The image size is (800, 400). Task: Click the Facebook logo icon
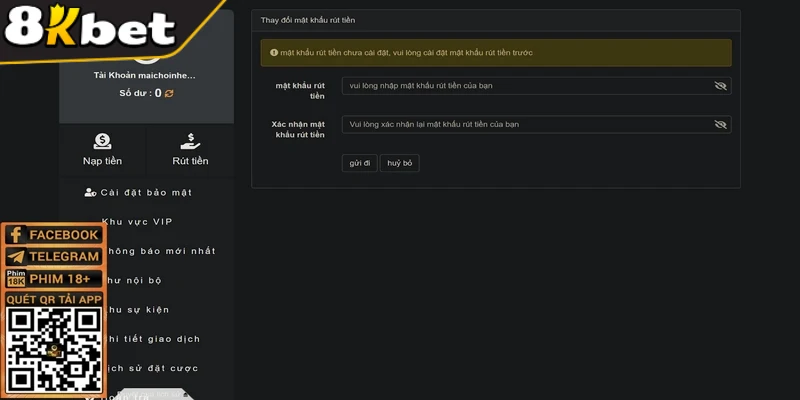(15, 235)
